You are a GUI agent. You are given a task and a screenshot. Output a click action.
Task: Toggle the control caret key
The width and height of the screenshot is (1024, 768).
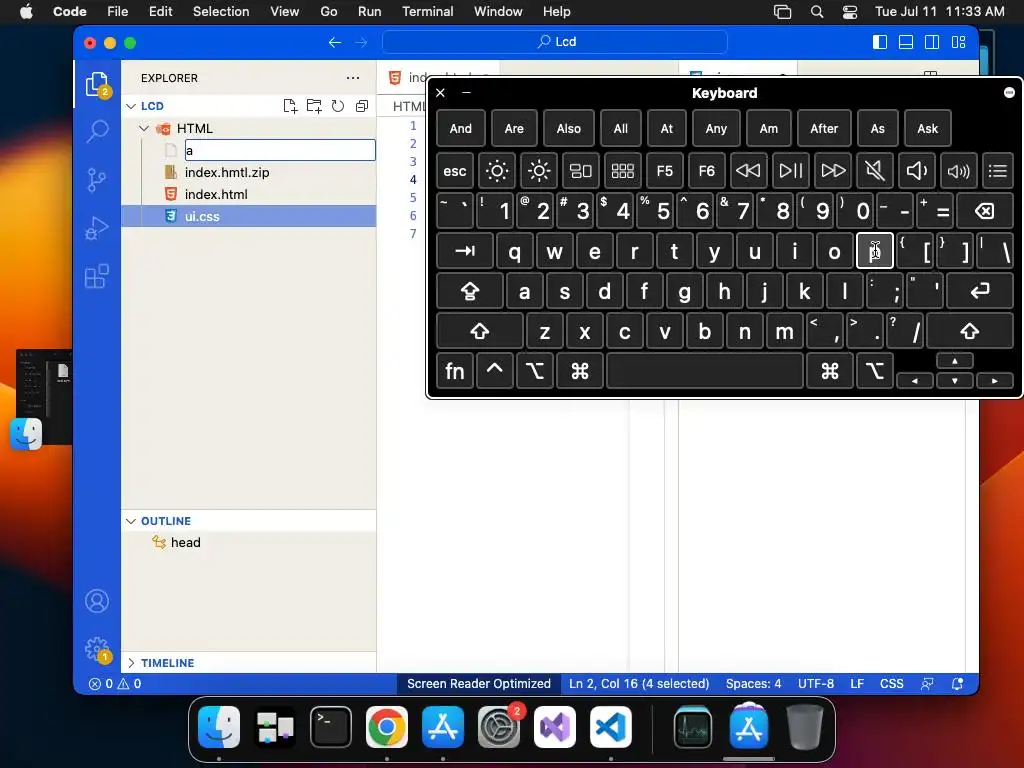pyautogui.click(x=494, y=372)
